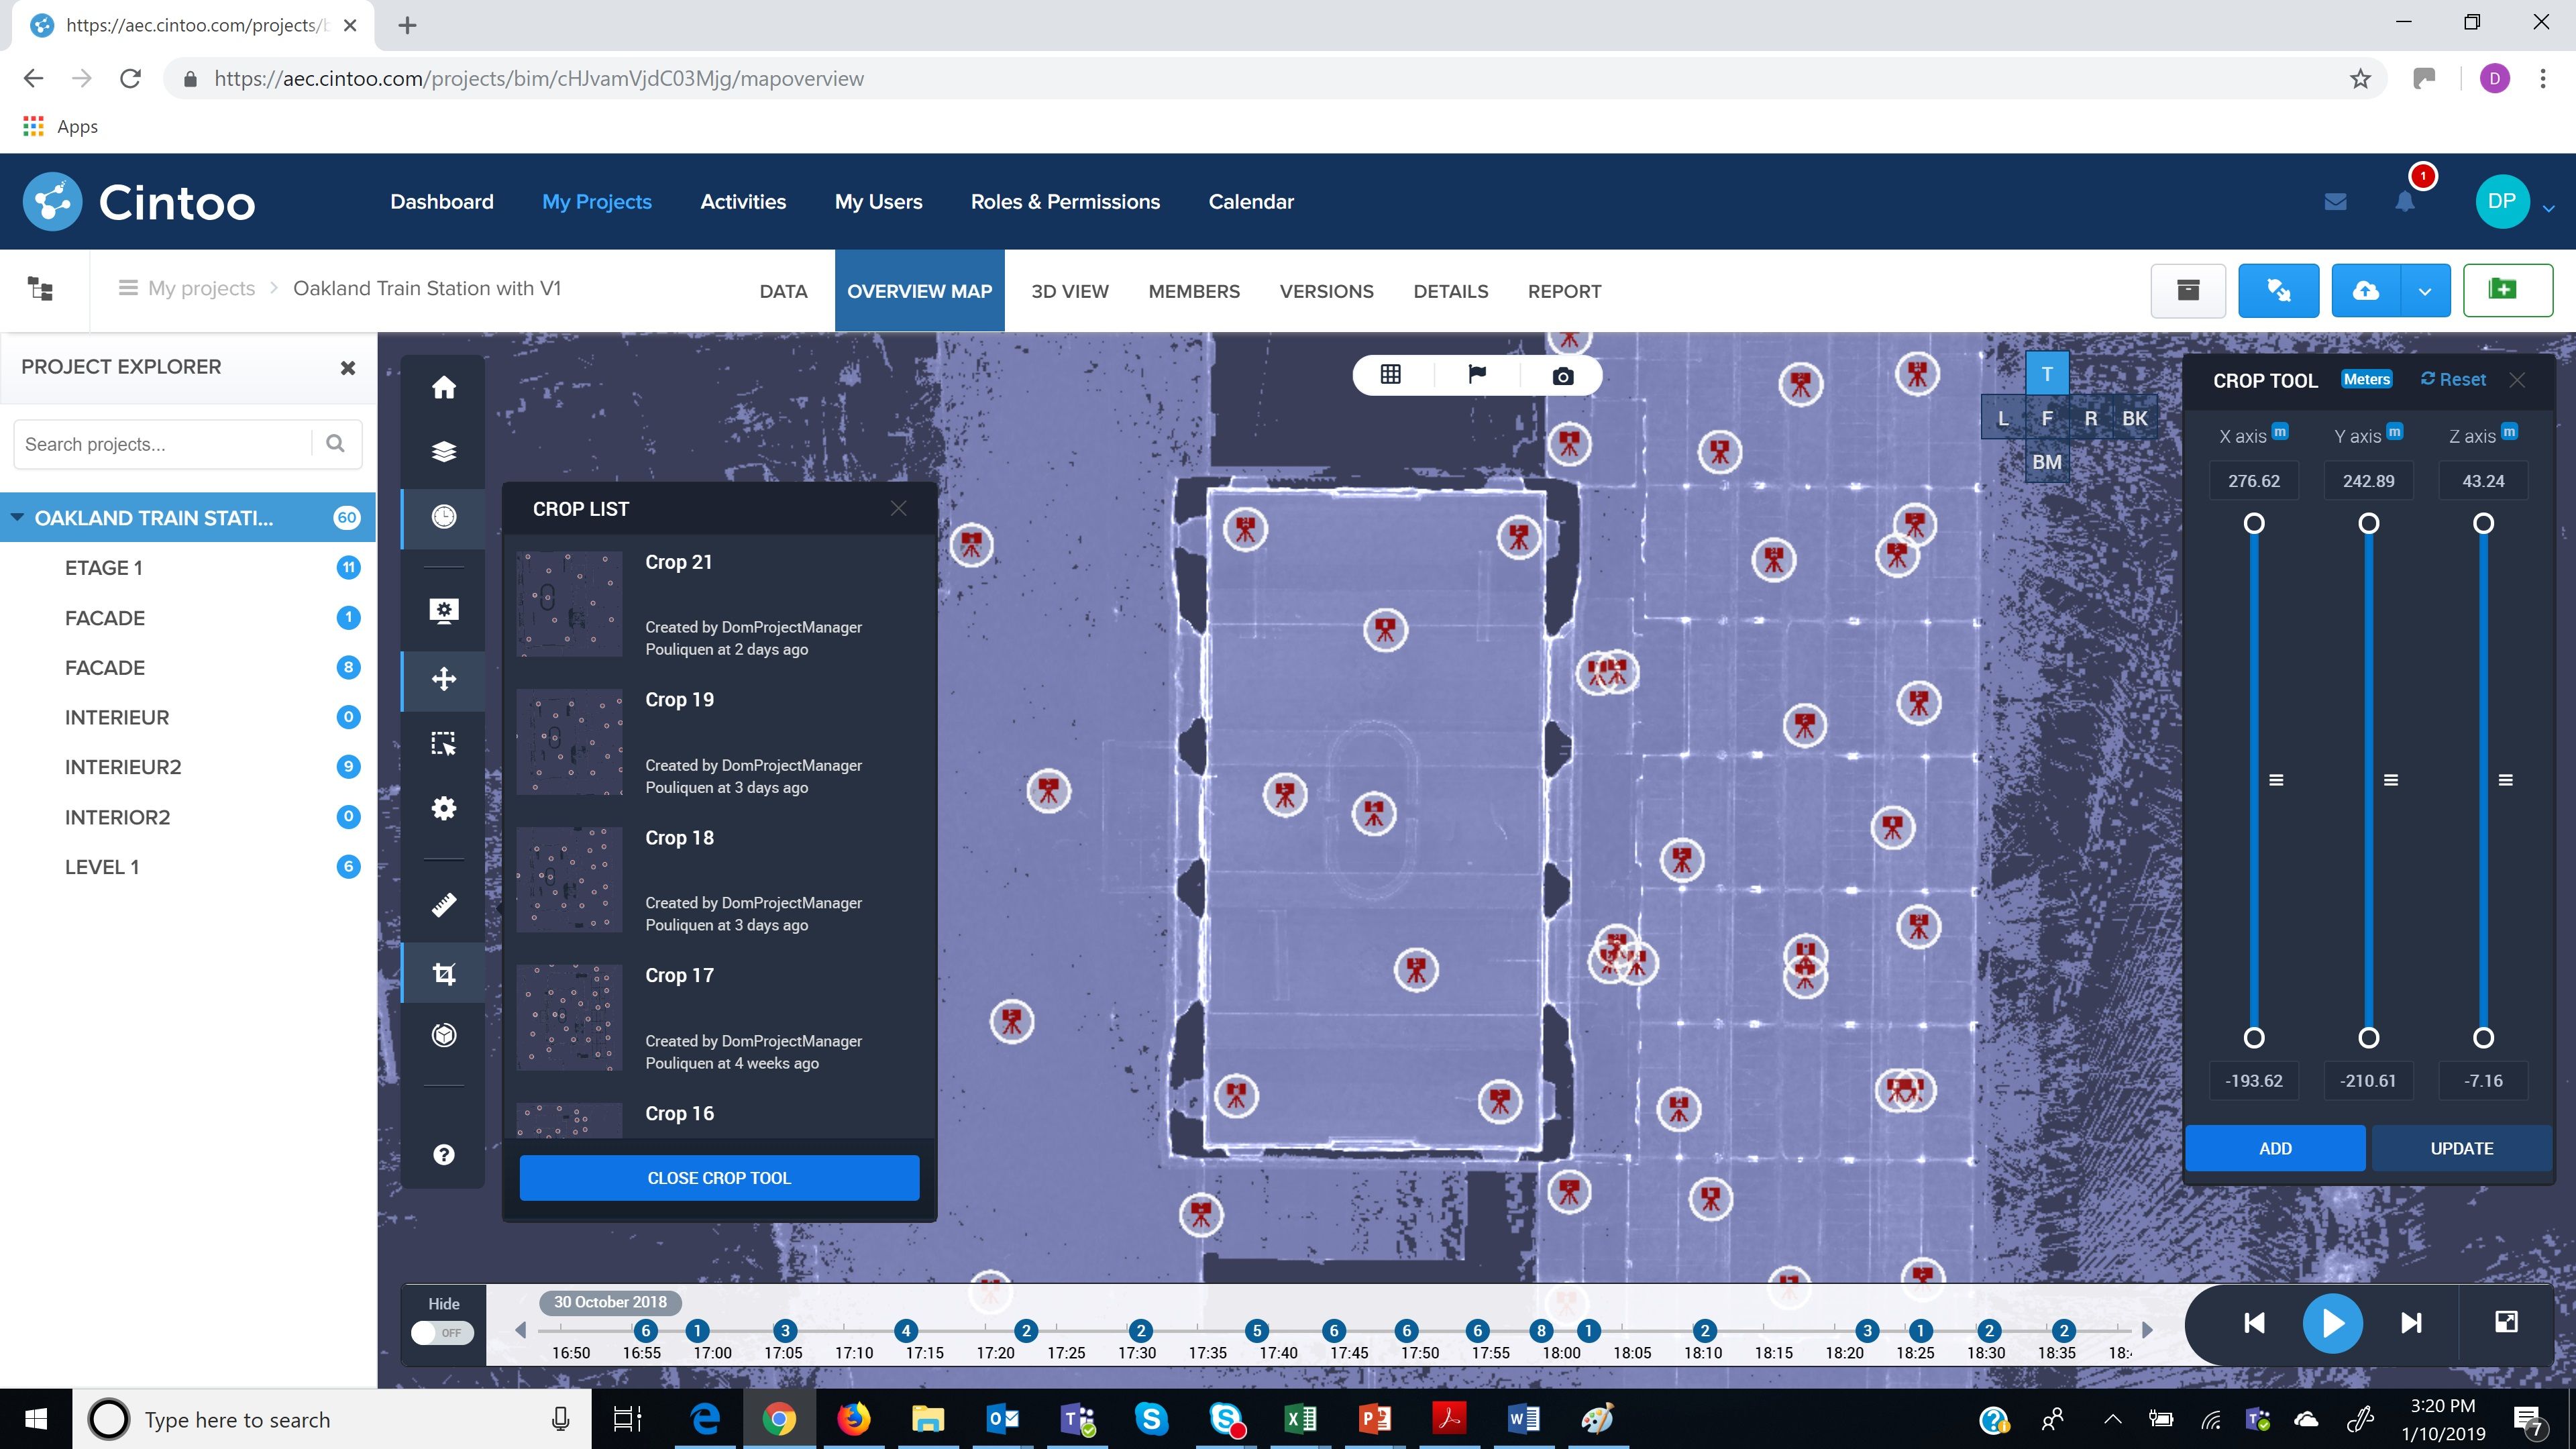The height and width of the screenshot is (1449, 2576).
Task: Open the layers tool in map toolbar
Action: click(443, 452)
